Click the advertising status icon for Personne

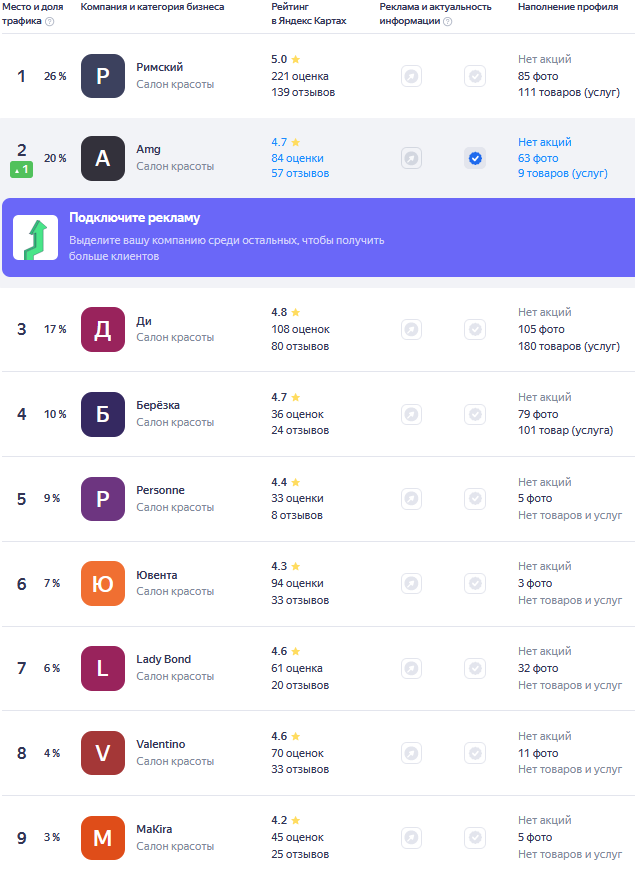(x=411, y=498)
